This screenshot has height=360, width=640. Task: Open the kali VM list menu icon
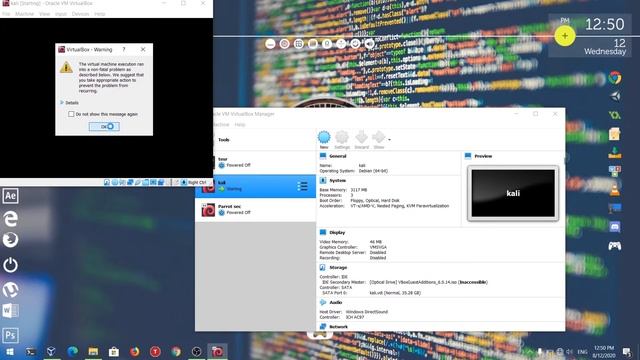pyautogui.click(x=302, y=187)
